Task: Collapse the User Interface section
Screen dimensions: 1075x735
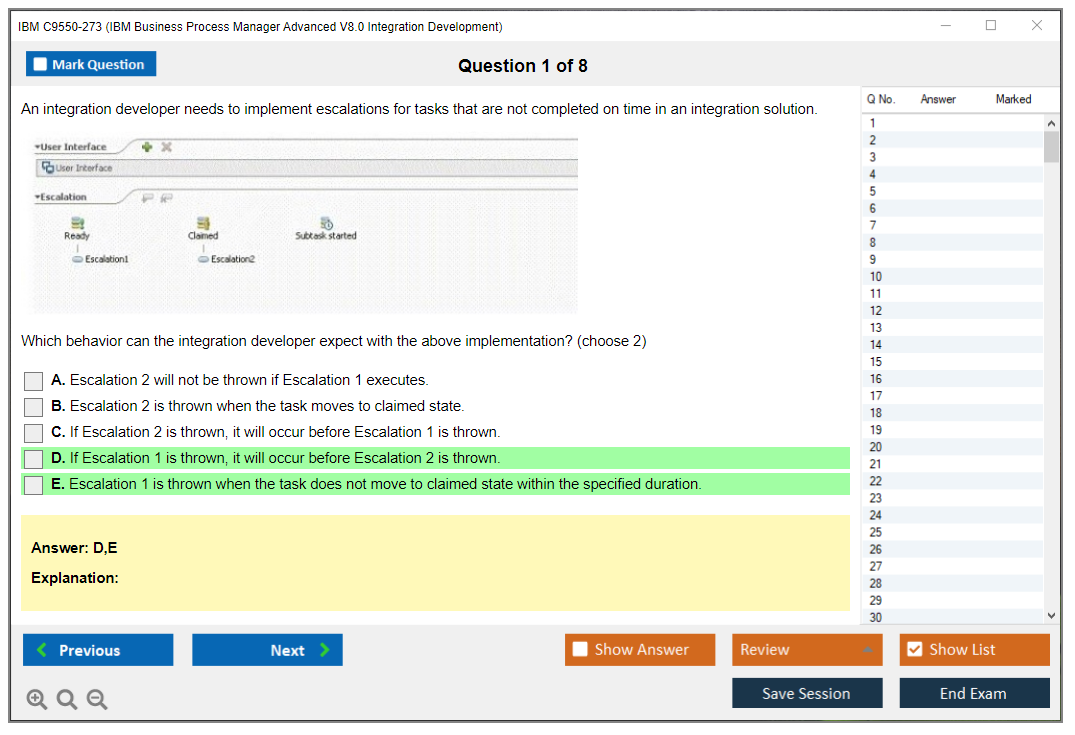Action: (37, 147)
